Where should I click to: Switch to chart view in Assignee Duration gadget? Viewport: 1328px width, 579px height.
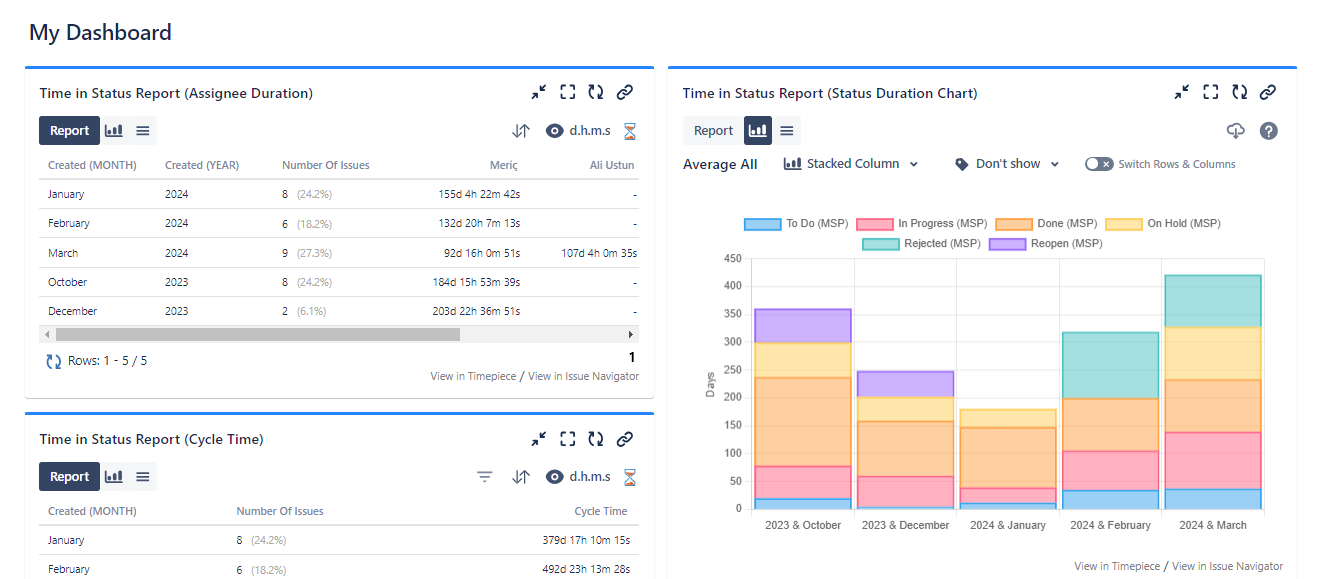pyautogui.click(x=114, y=131)
